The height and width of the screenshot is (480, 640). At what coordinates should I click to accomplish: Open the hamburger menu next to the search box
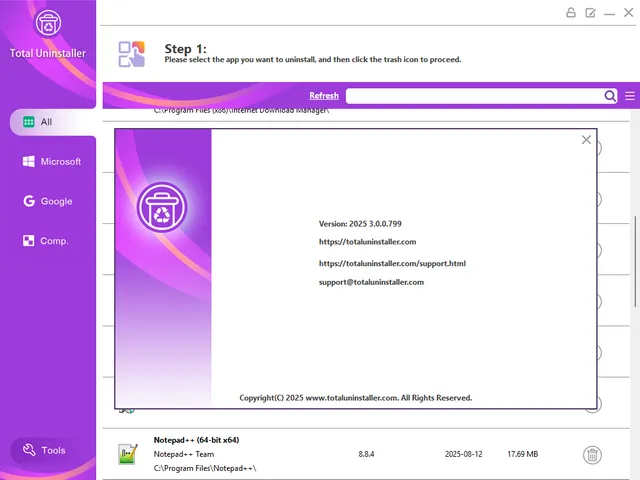point(630,96)
